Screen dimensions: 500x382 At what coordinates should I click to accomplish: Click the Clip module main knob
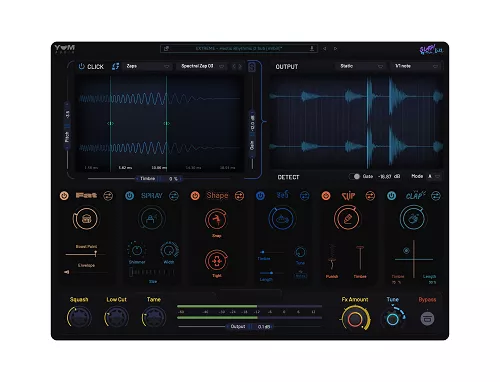point(347,218)
